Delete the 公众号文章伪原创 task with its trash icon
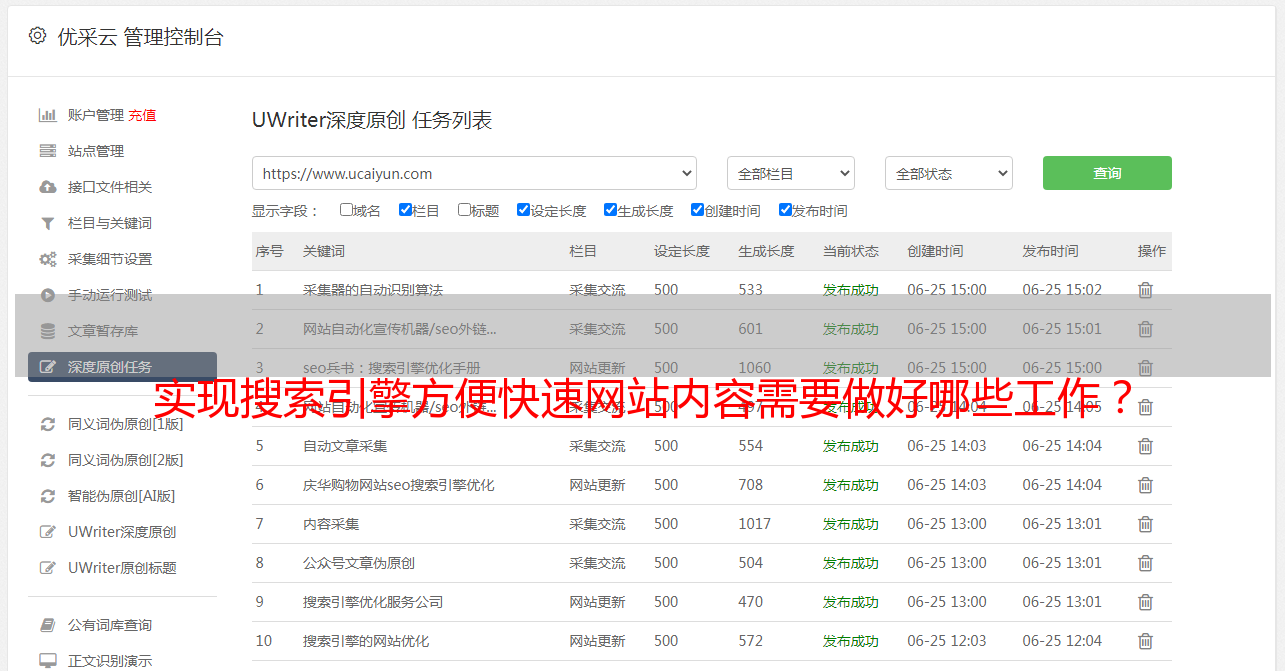1285x671 pixels. 1146,563
